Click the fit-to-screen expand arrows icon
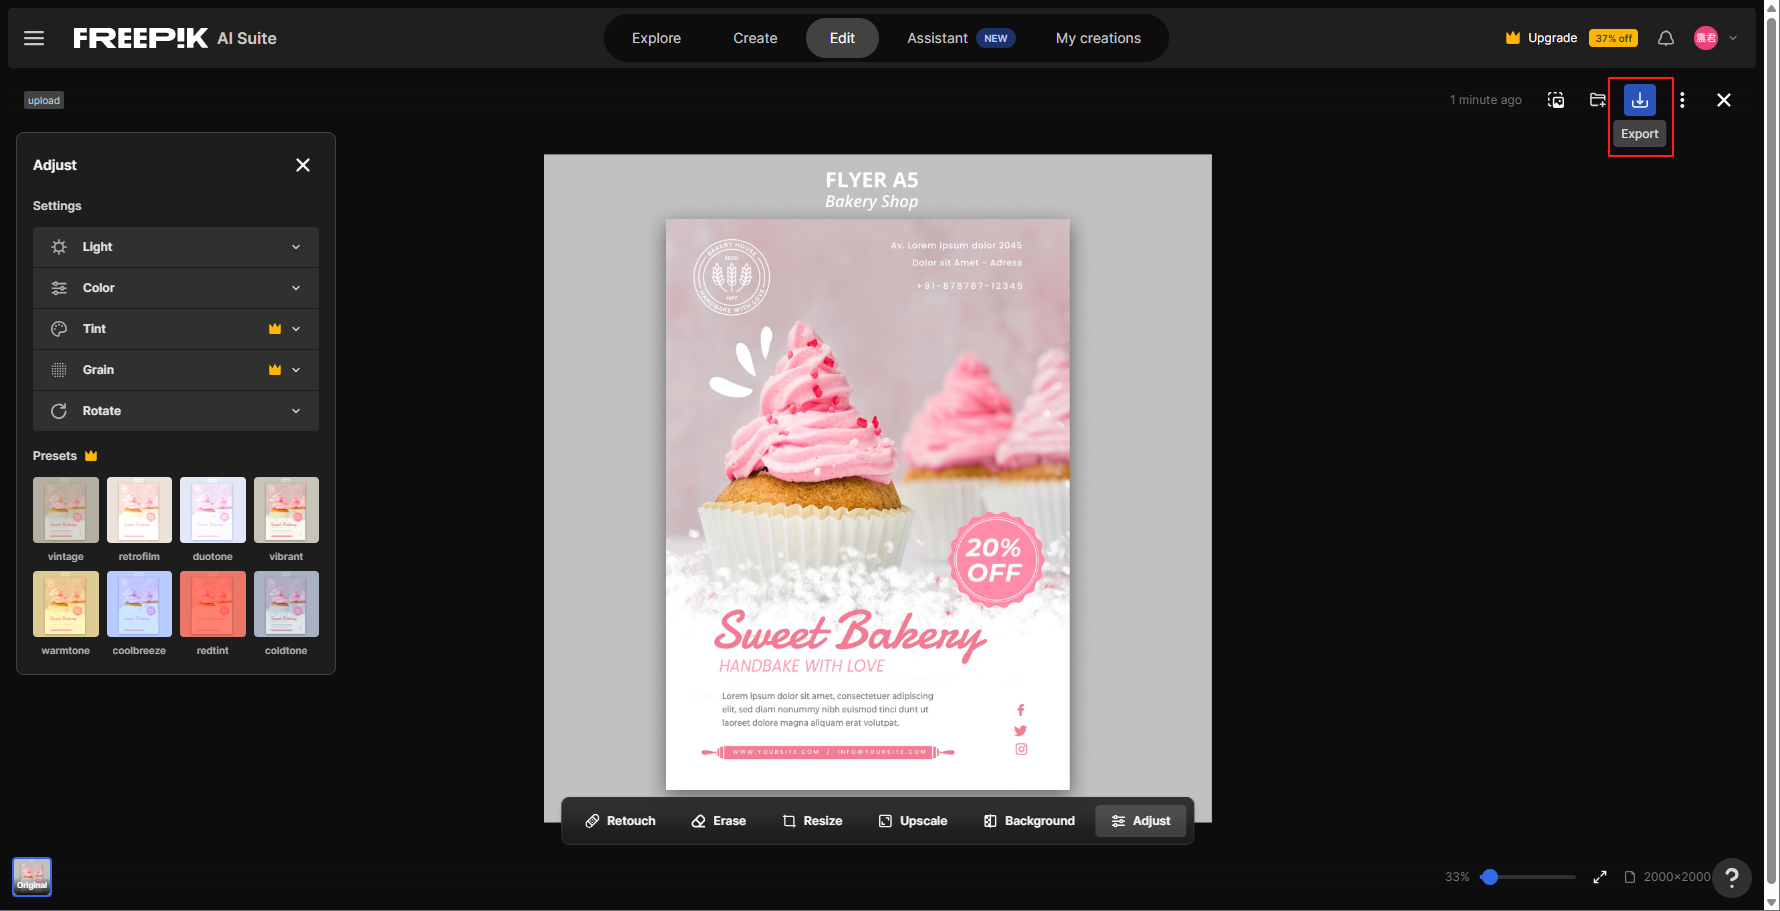The width and height of the screenshot is (1780, 911). point(1600,877)
